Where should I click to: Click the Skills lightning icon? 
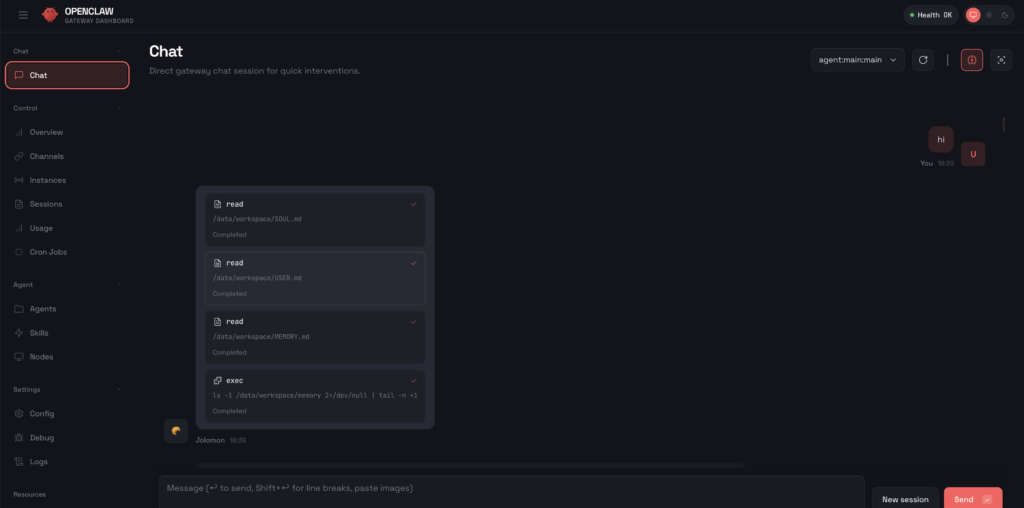(x=20, y=333)
